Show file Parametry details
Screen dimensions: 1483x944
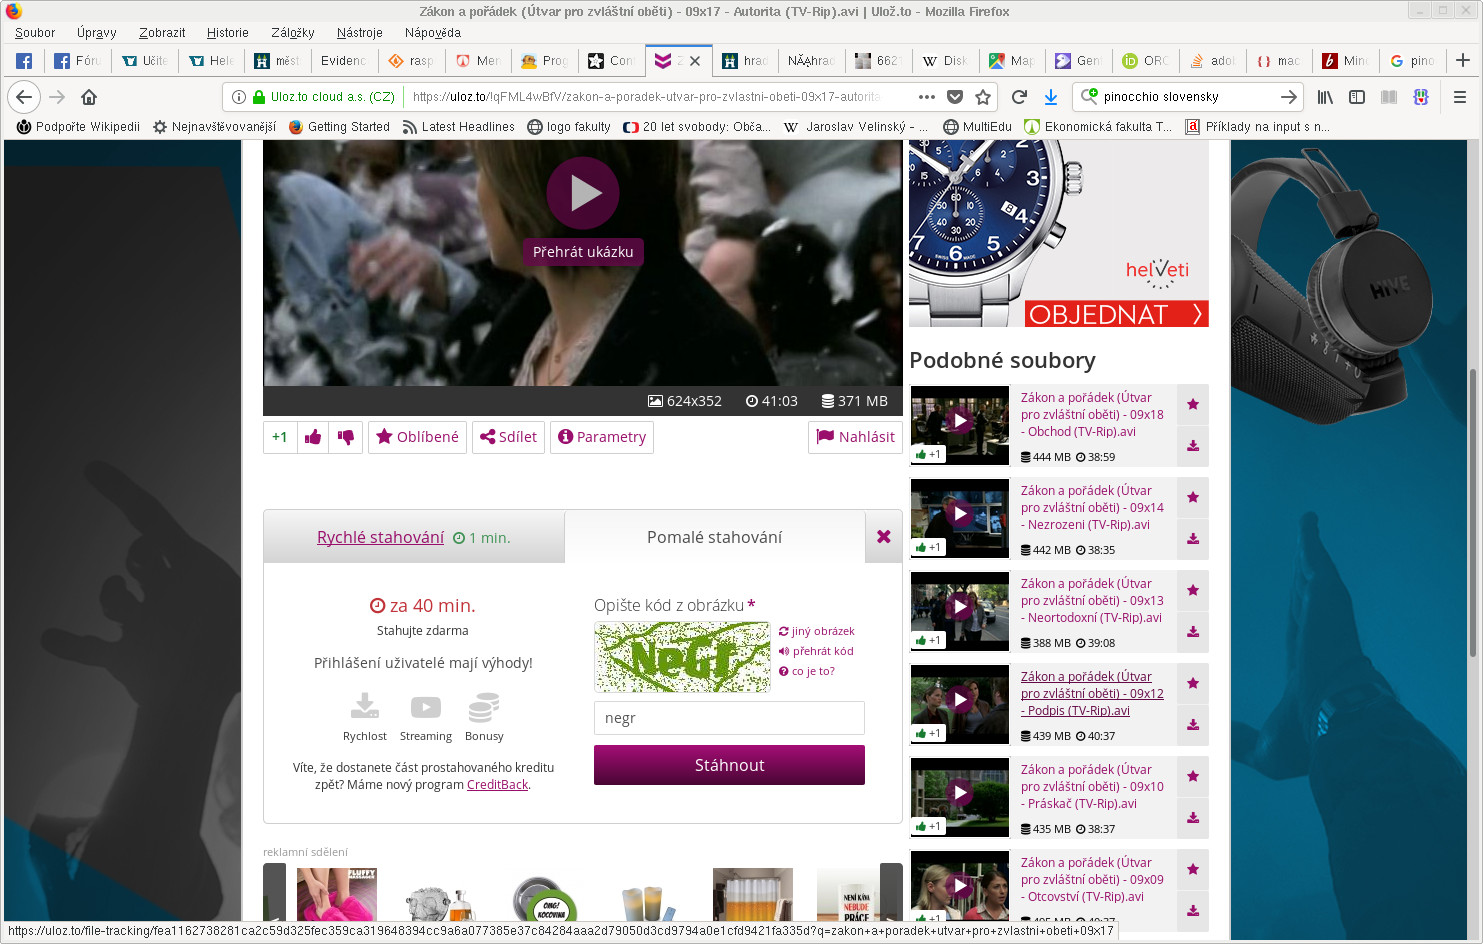pos(602,437)
